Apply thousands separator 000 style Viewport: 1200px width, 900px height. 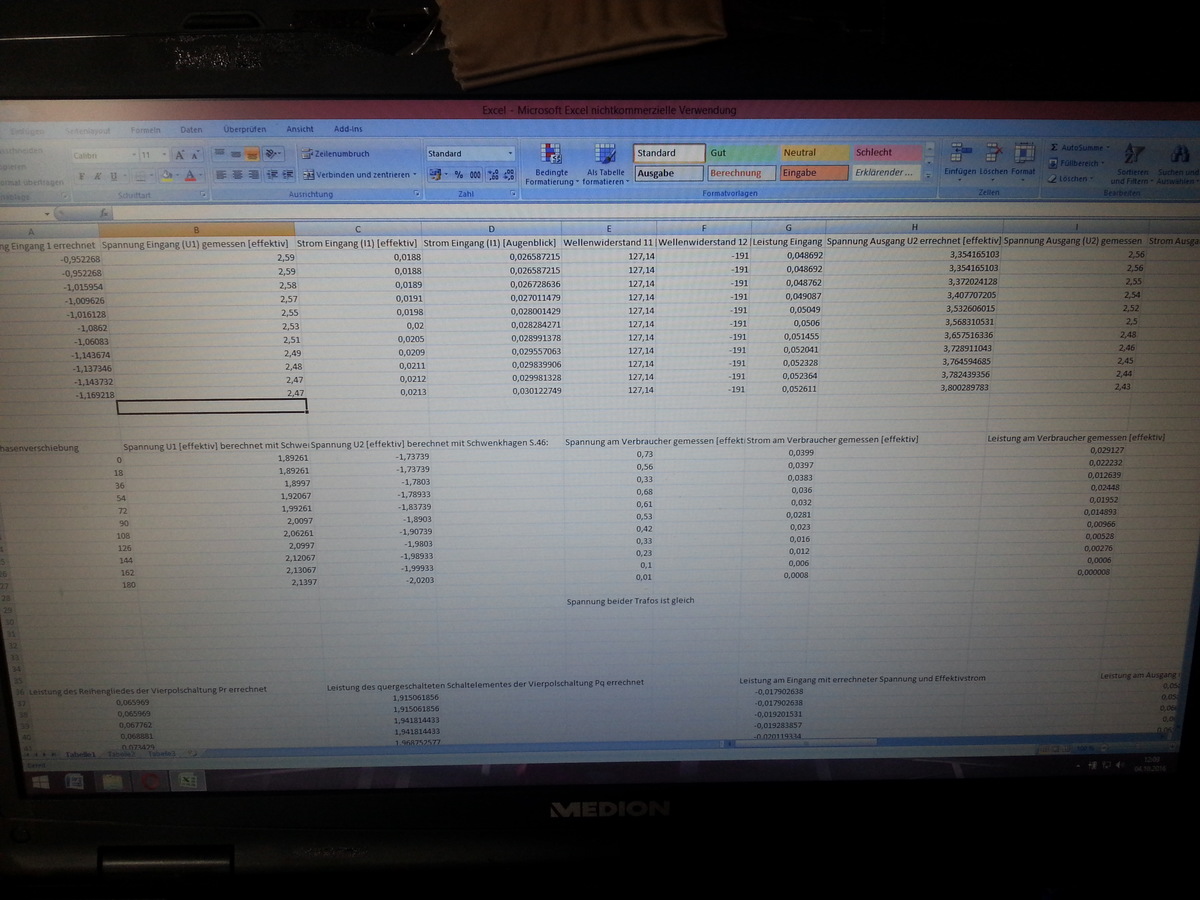tap(475, 175)
